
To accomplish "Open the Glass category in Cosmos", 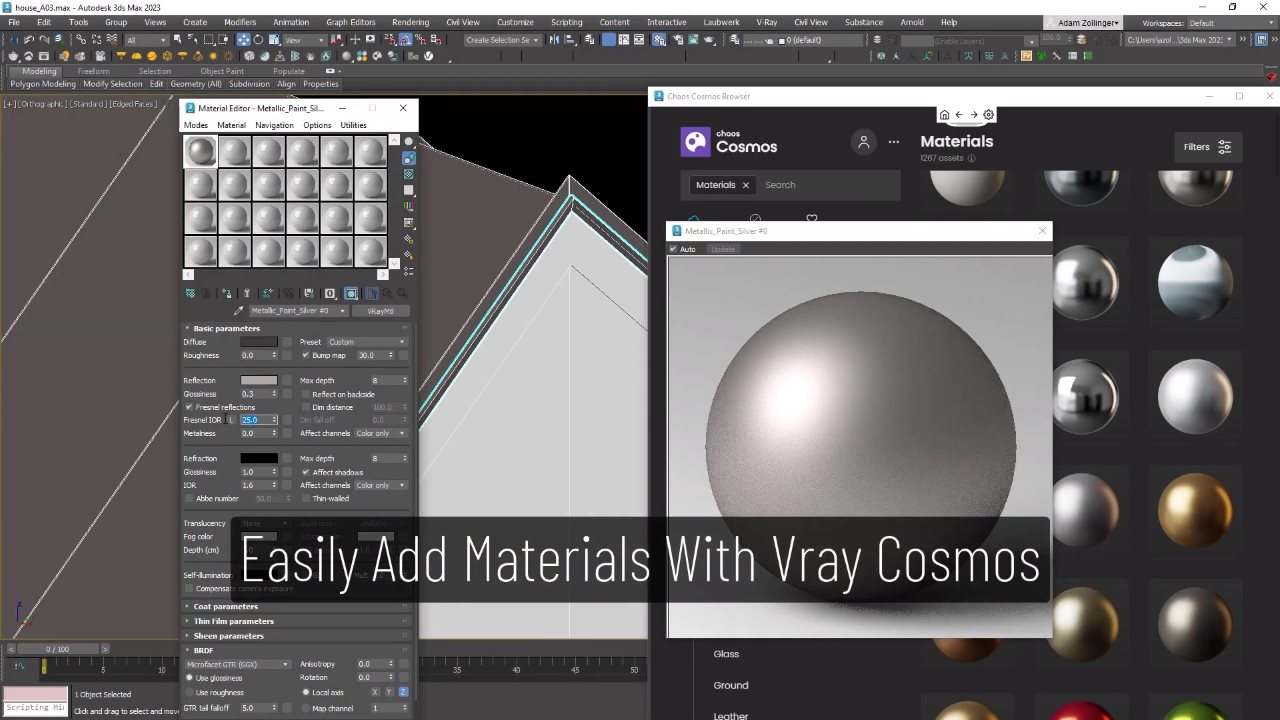I will pyautogui.click(x=726, y=654).
